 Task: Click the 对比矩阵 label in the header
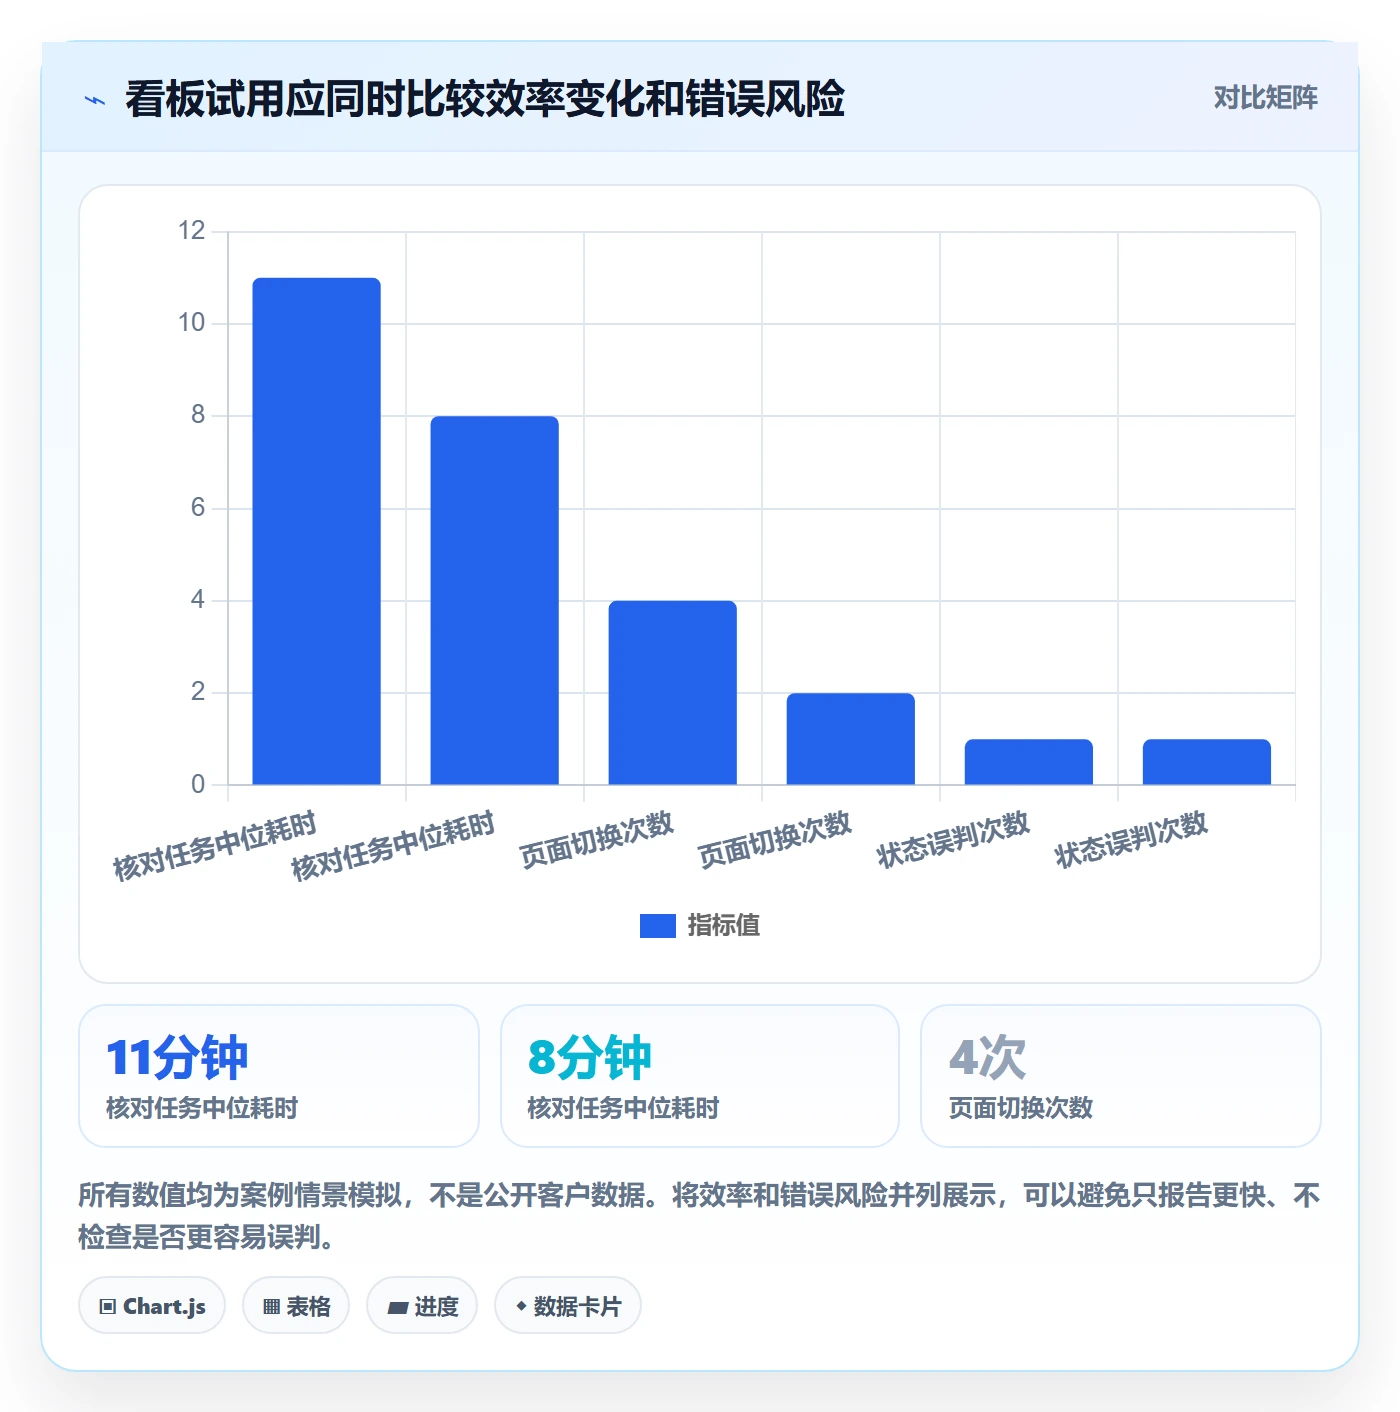coord(1265,98)
